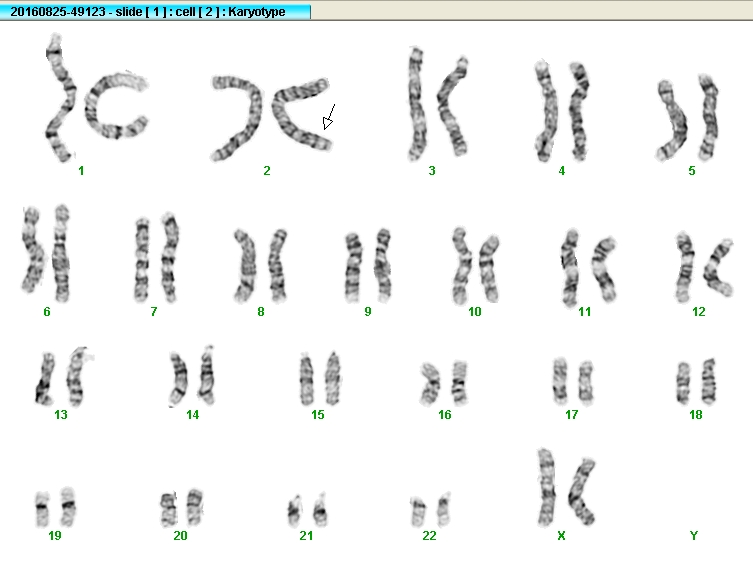
Task: Click the chromosome 11 pair image
Action: 588,268
